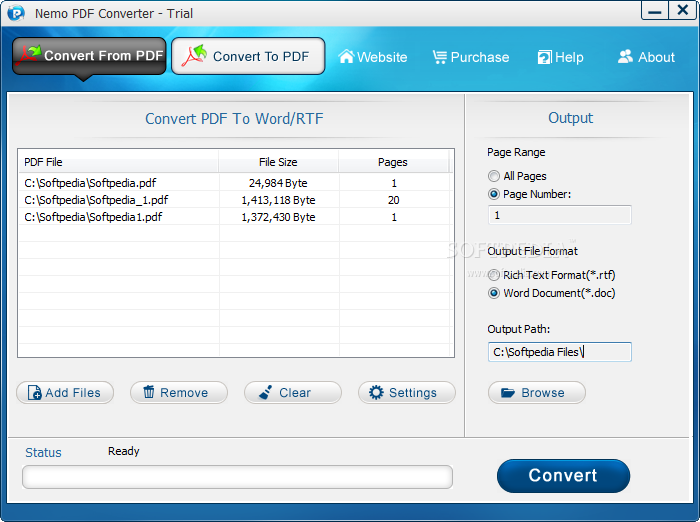Click the Output Path text field
The width and height of the screenshot is (700, 522).
coord(560,352)
